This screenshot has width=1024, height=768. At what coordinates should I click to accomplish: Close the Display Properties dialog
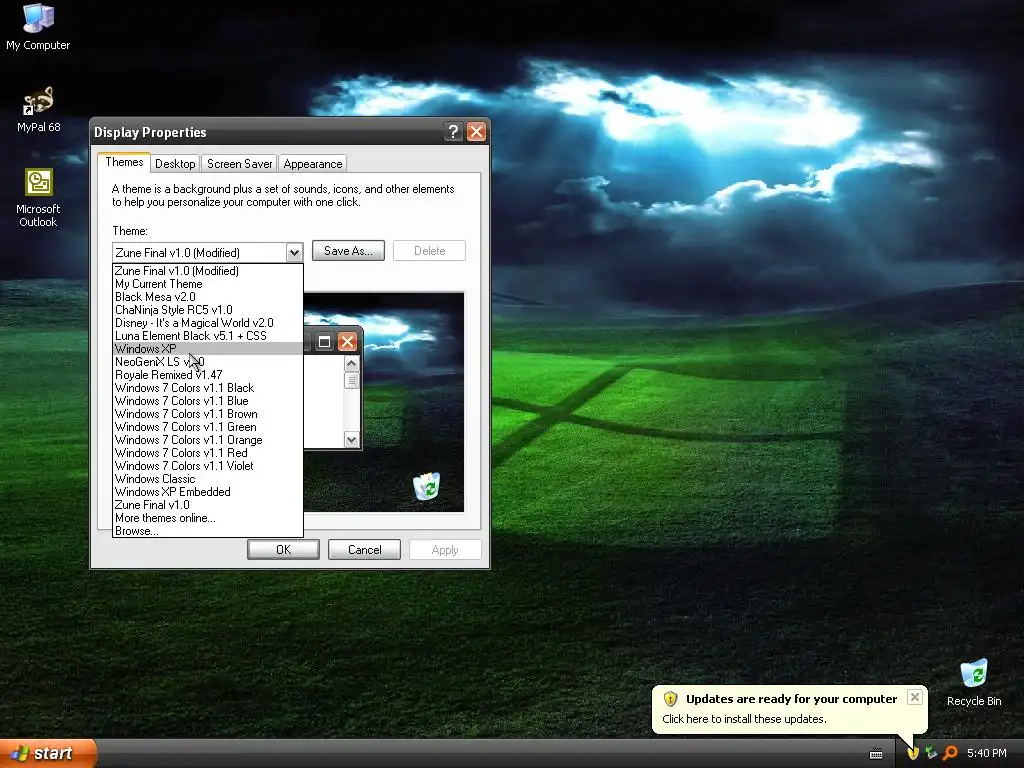477,132
